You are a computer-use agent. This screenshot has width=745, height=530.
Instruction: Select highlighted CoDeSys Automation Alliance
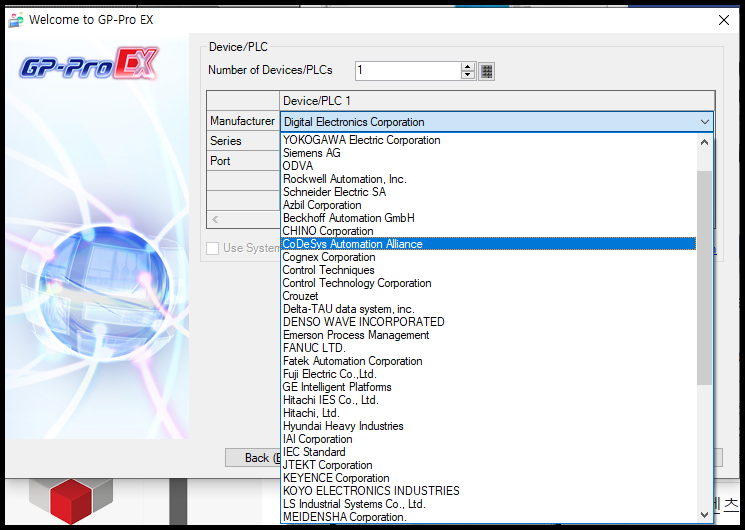click(488, 244)
